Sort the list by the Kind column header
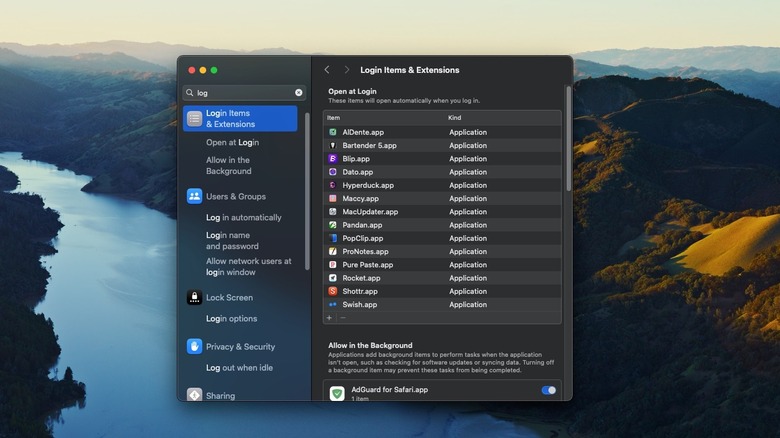 (x=454, y=118)
